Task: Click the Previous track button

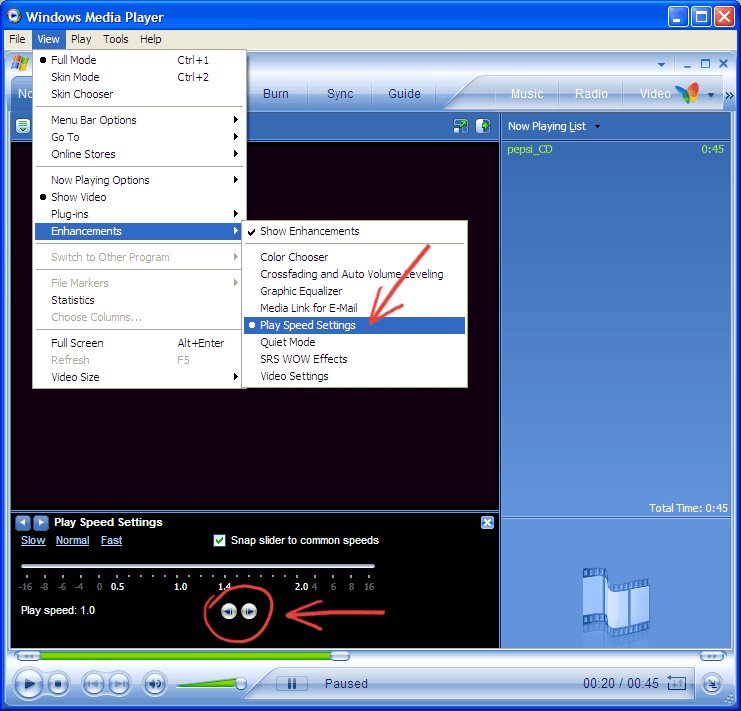Action: tap(94, 683)
